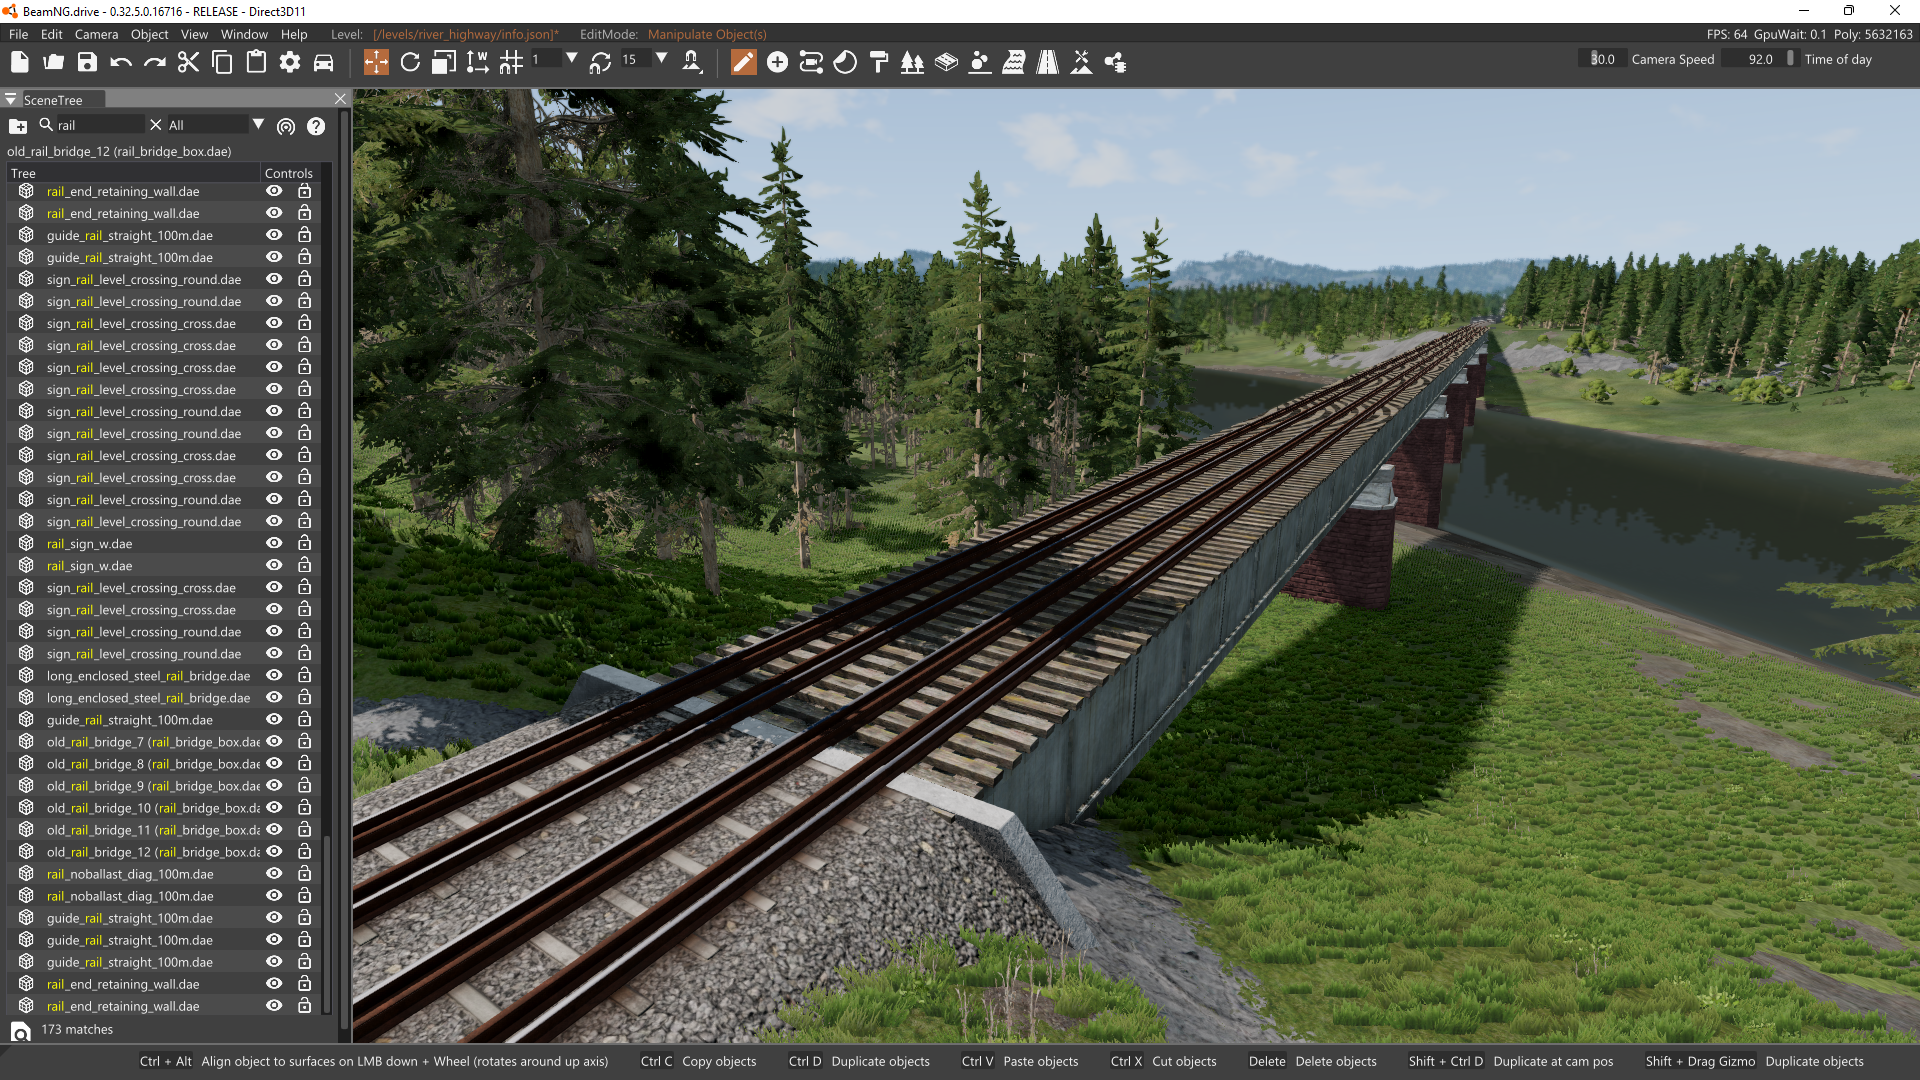Expand the SceneTree filter dropdown
The height and width of the screenshot is (1080, 1920).
258,125
